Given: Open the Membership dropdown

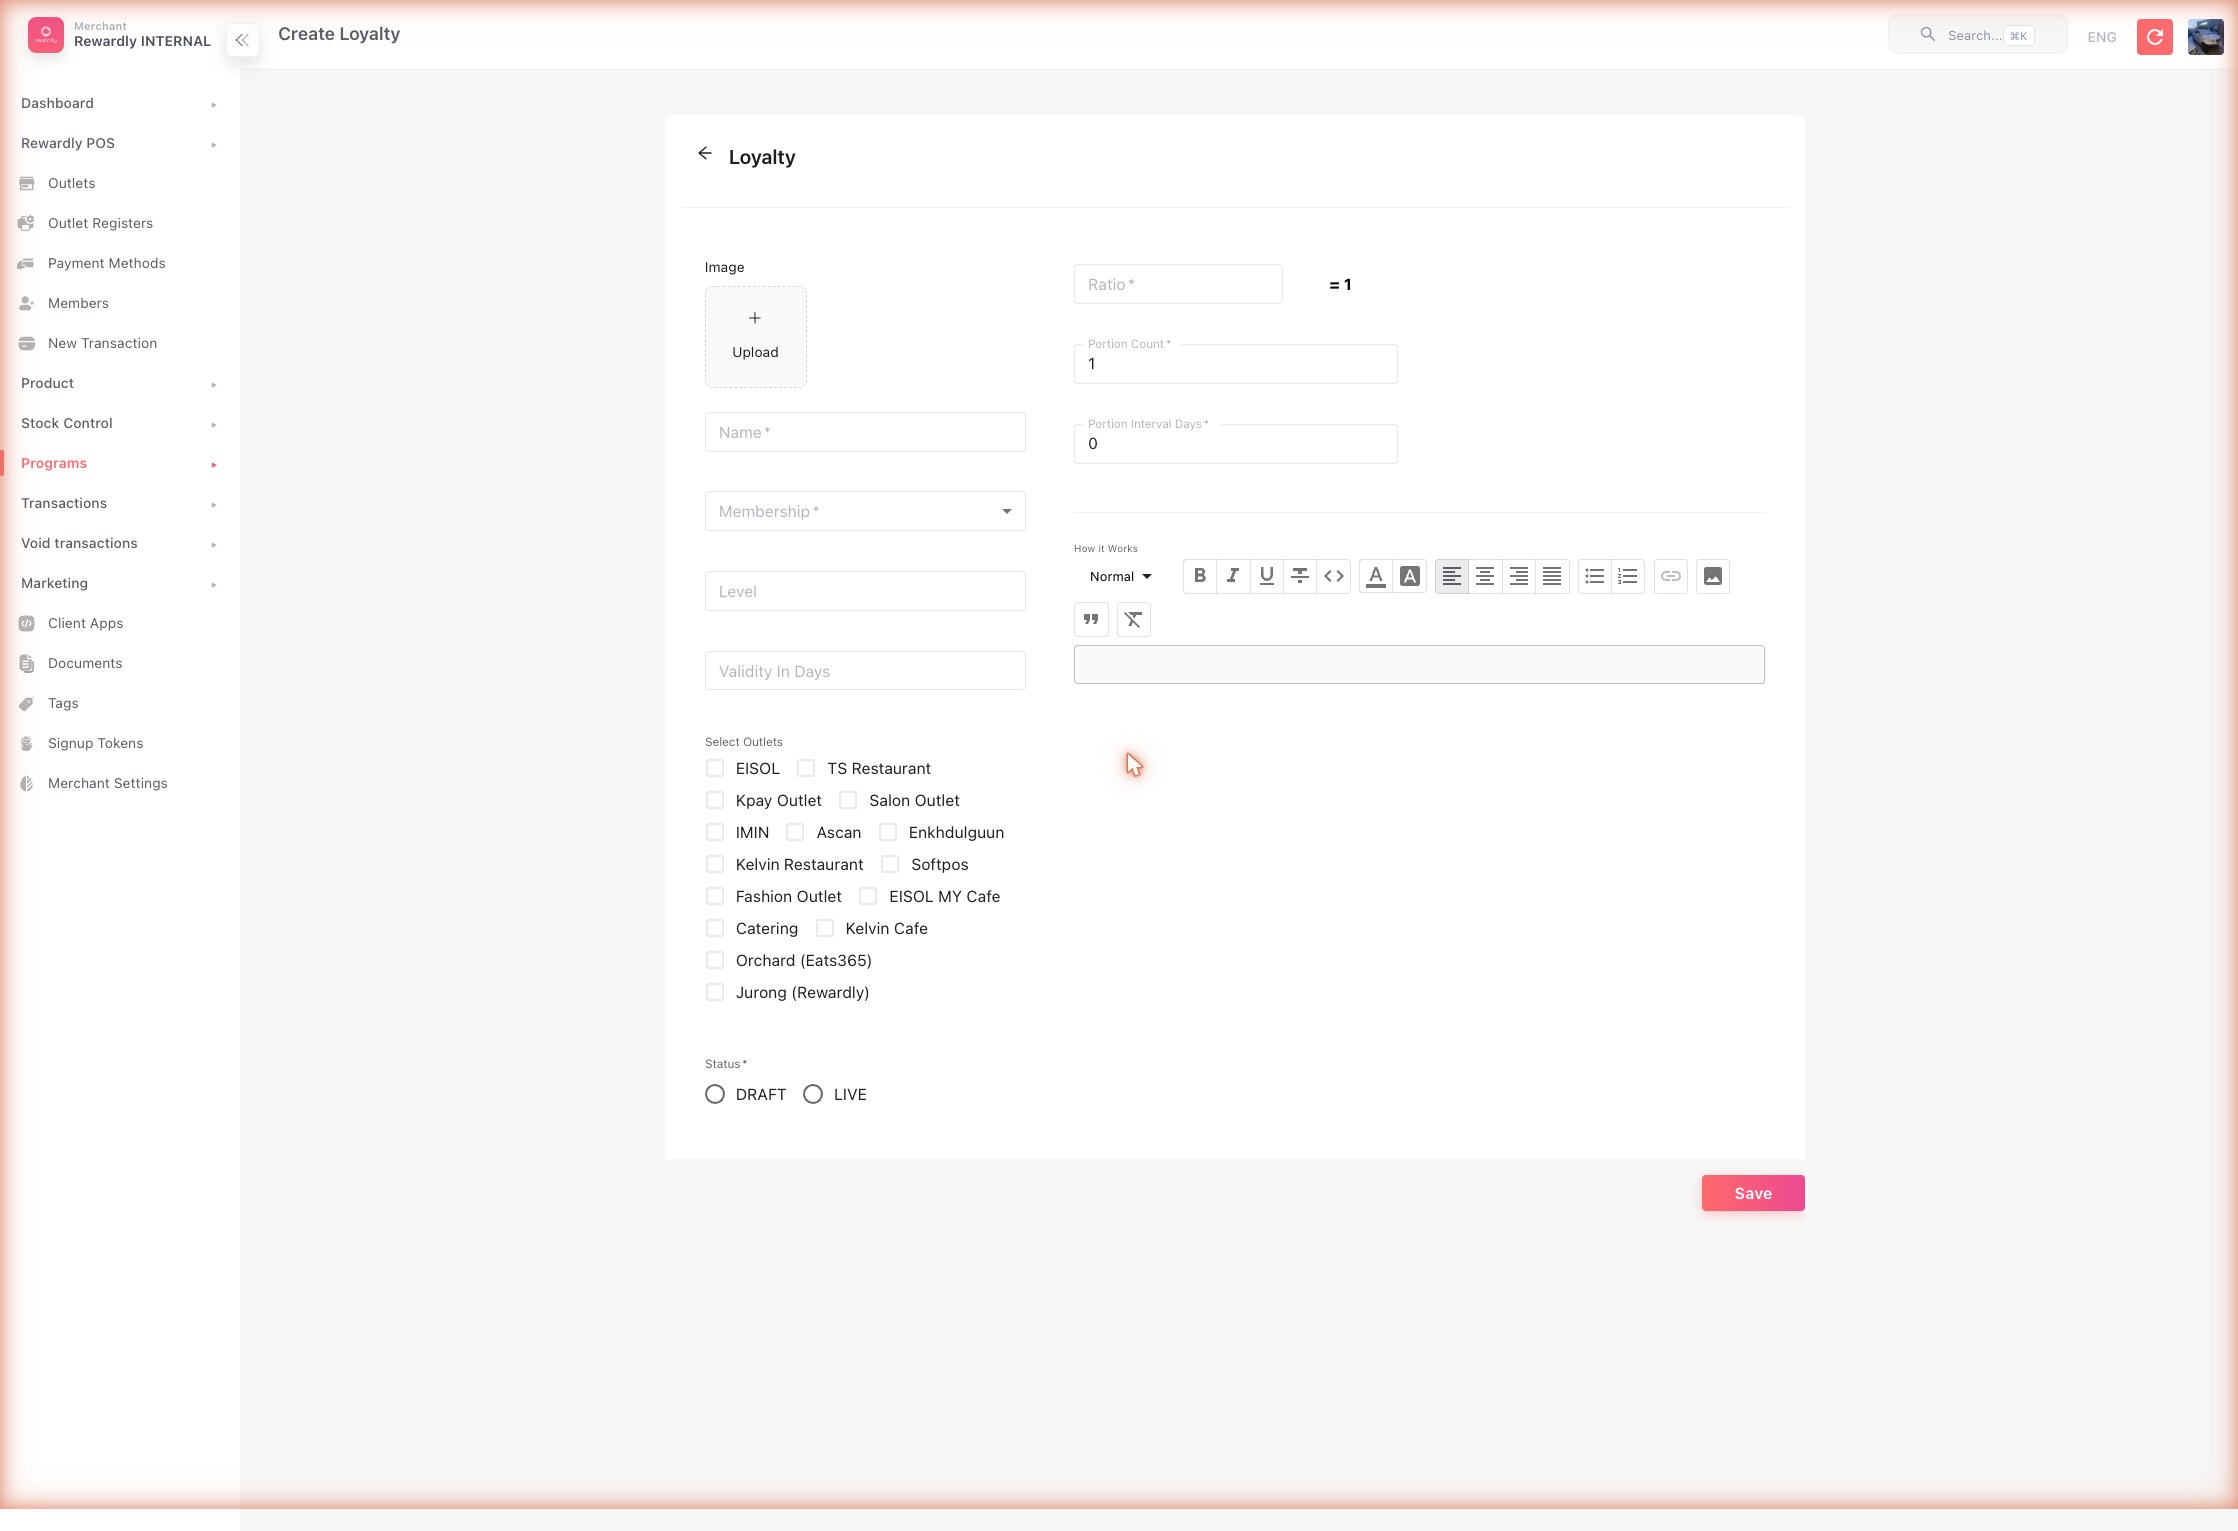Looking at the screenshot, I should point(865,511).
